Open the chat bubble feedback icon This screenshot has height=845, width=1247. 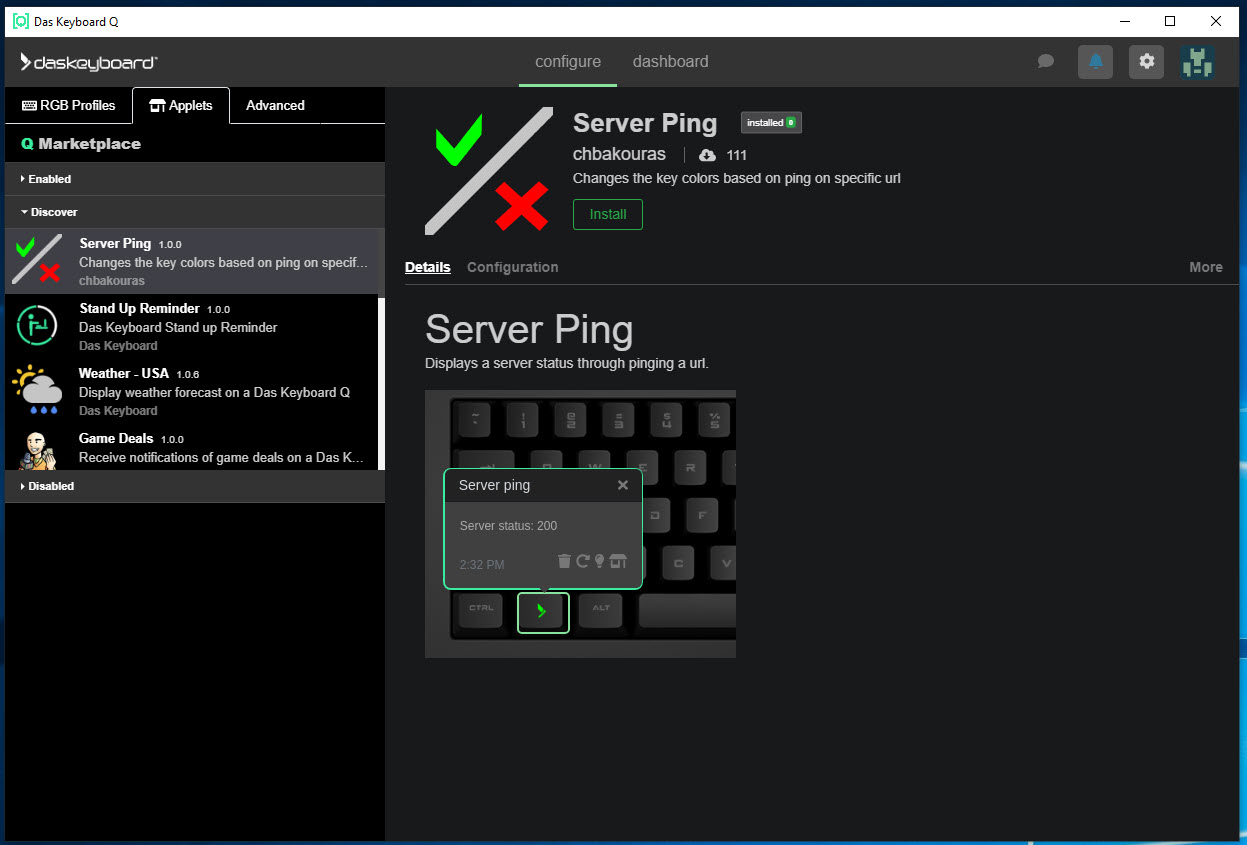[x=1046, y=62]
